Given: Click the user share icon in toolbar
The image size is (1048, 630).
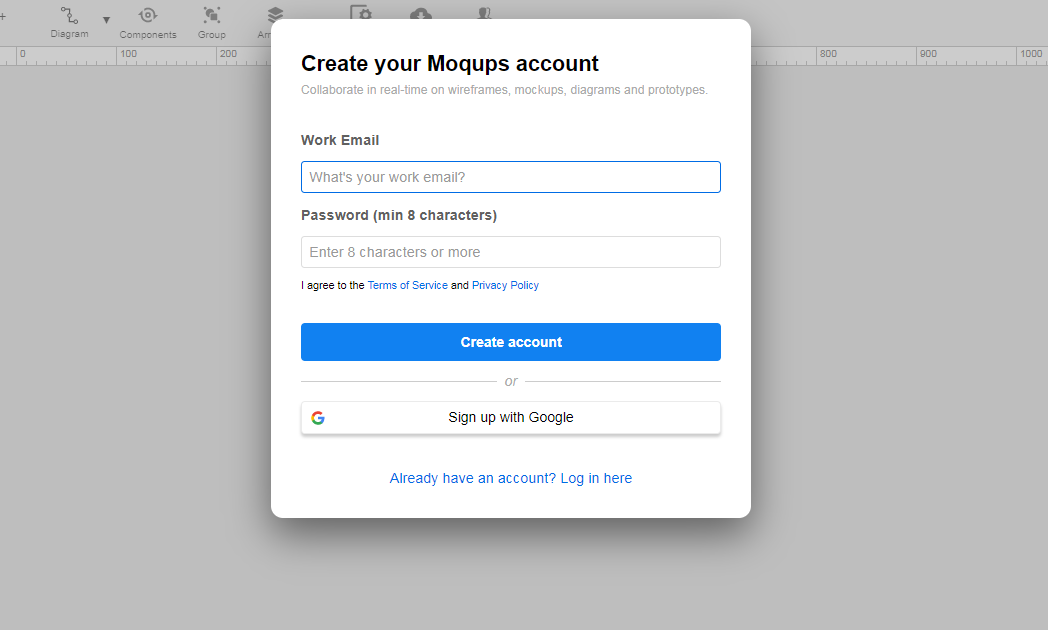Looking at the screenshot, I should [x=484, y=13].
